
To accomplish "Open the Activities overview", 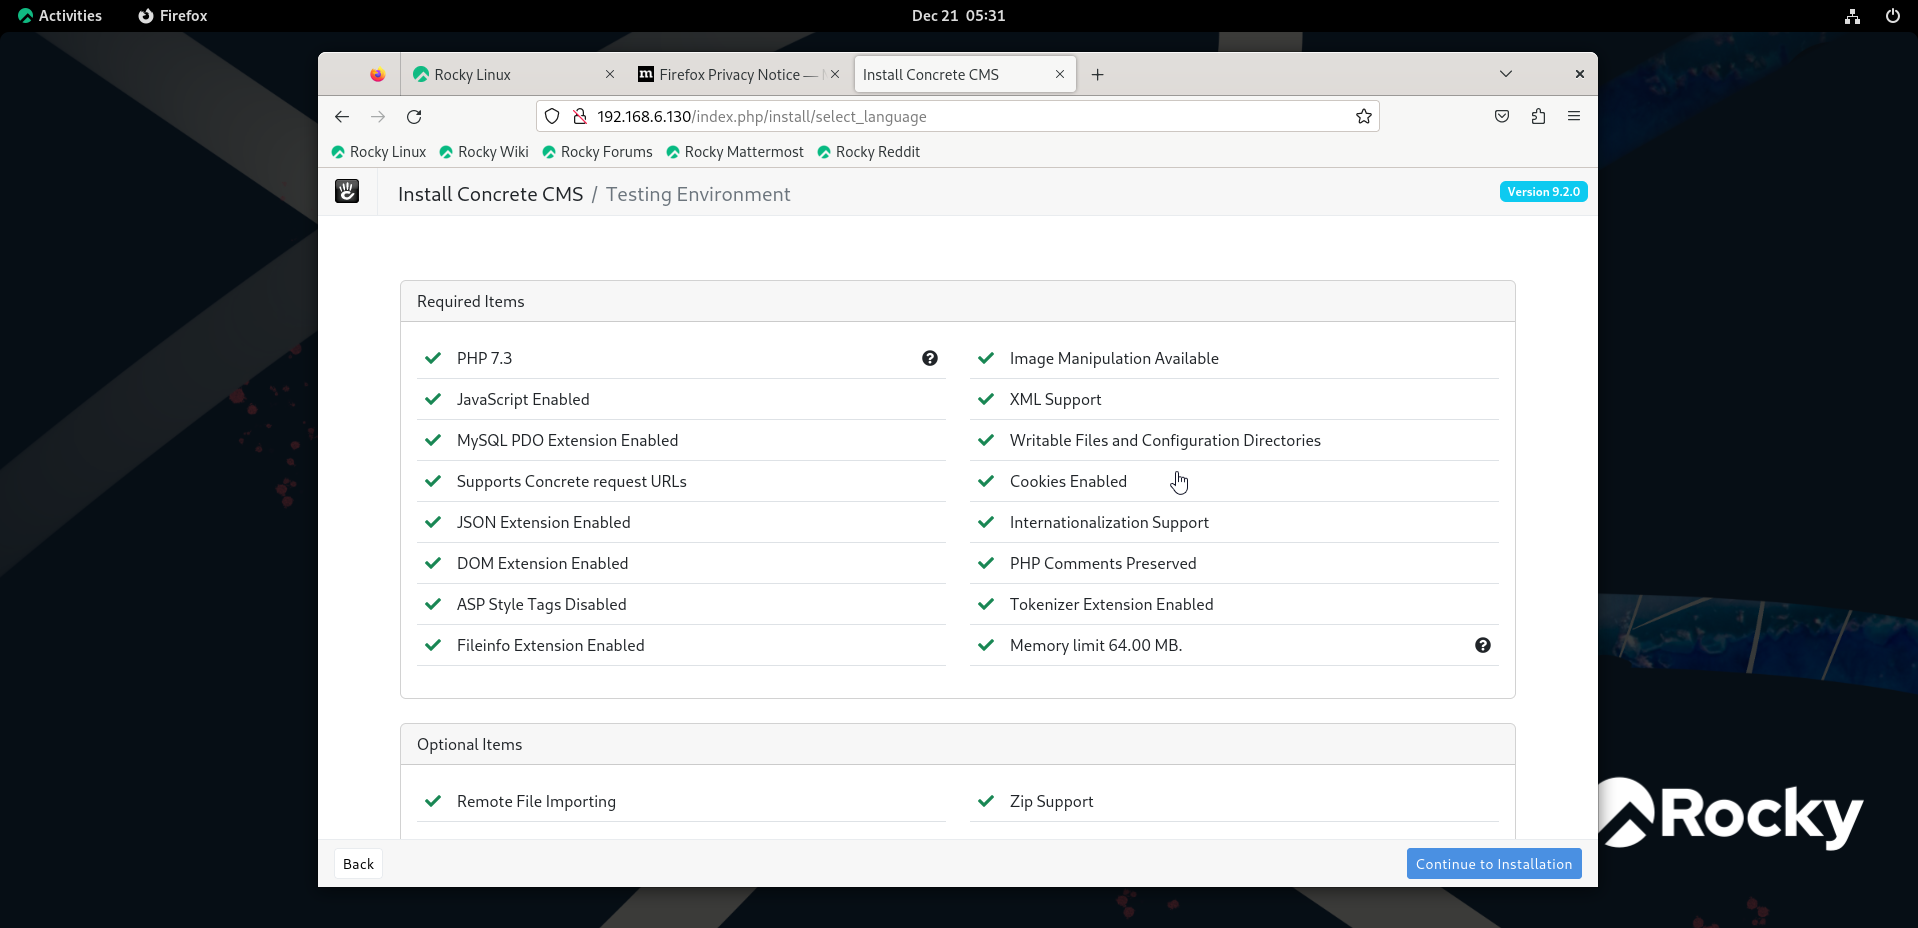I will pyautogui.click(x=60, y=16).
